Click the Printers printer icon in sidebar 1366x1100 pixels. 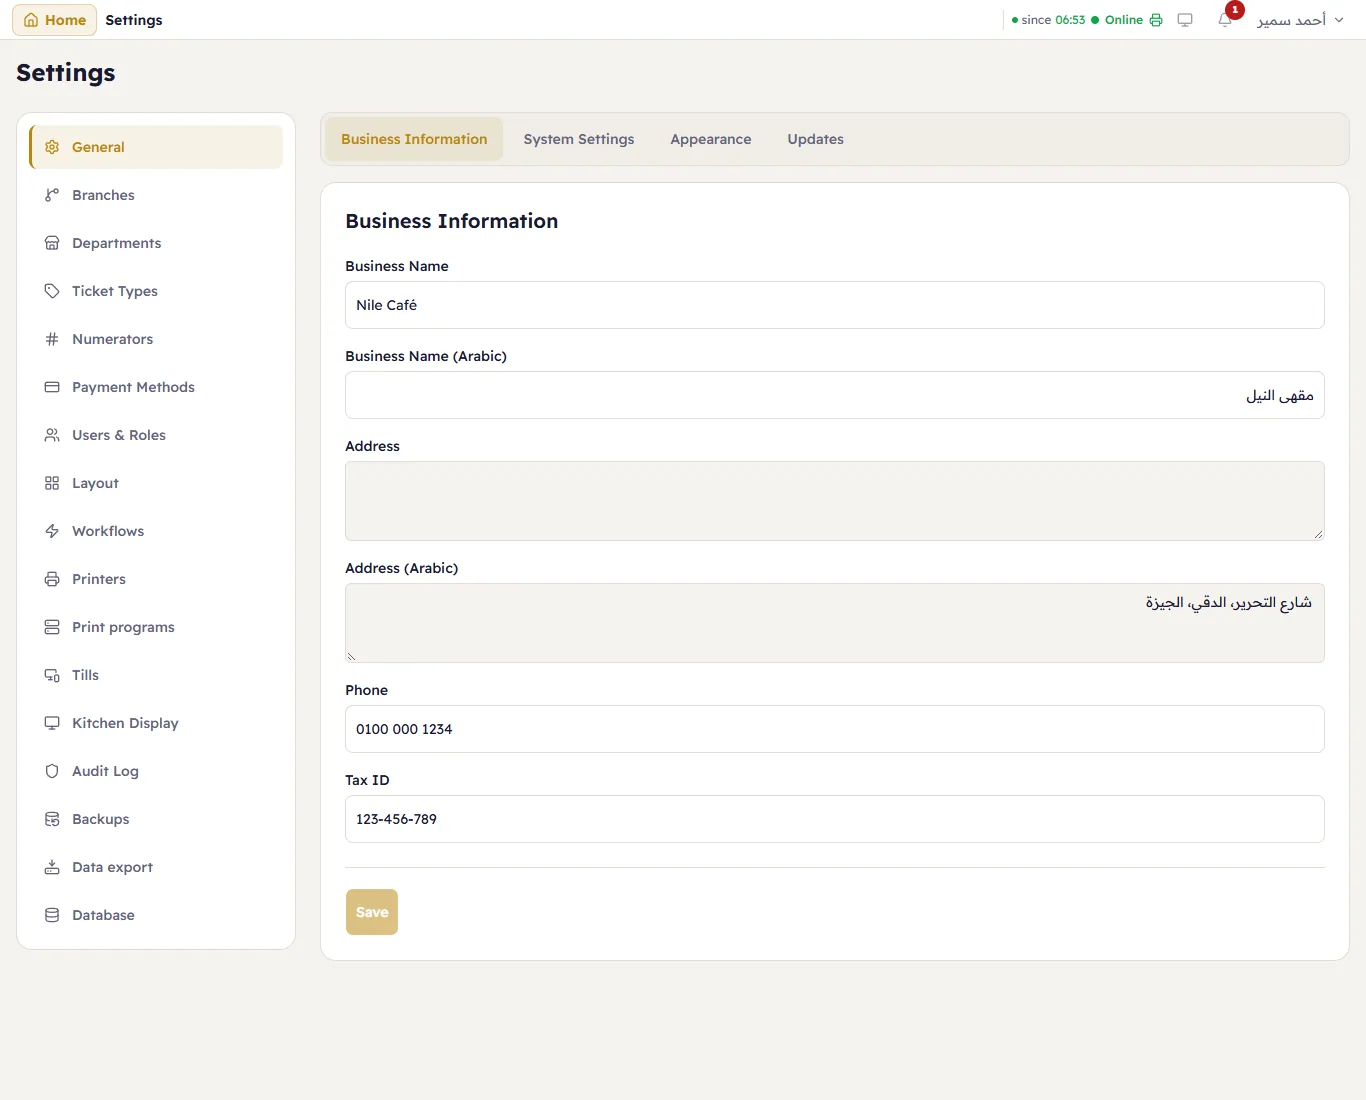(52, 579)
